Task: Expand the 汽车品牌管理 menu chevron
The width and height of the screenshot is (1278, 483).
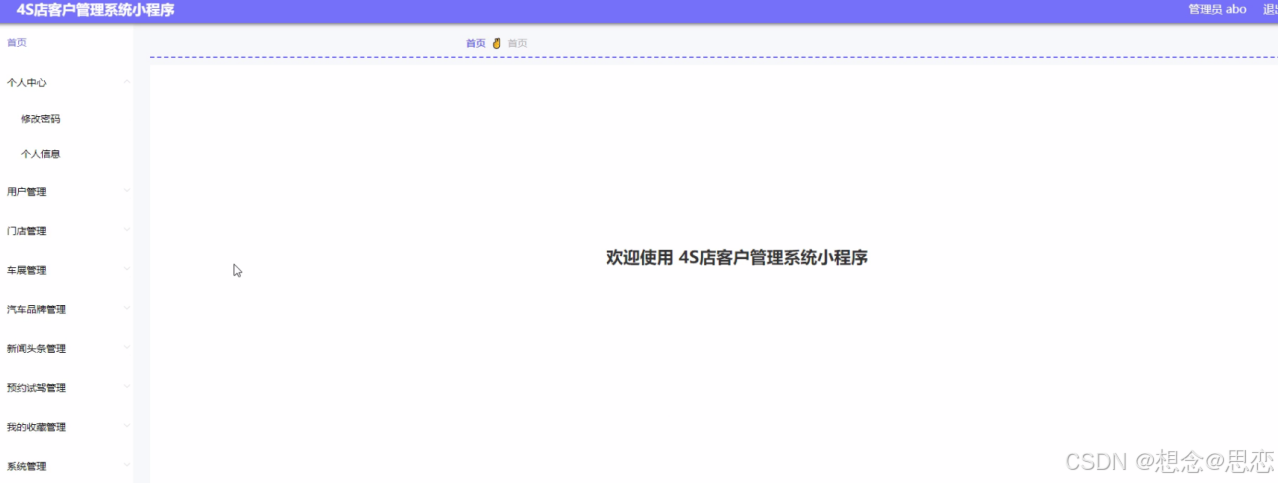Action: coord(127,308)
